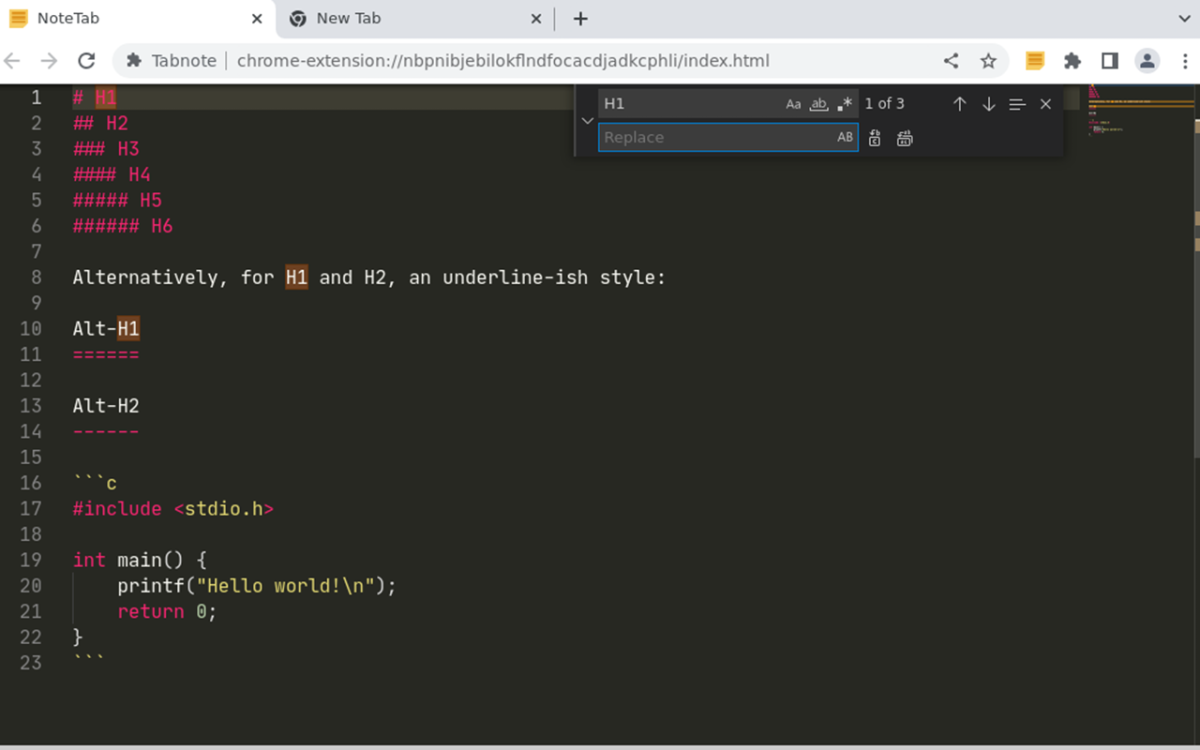Reload the Tabnote page
The height and width of the screenshot is (750, 1200).
86,61
